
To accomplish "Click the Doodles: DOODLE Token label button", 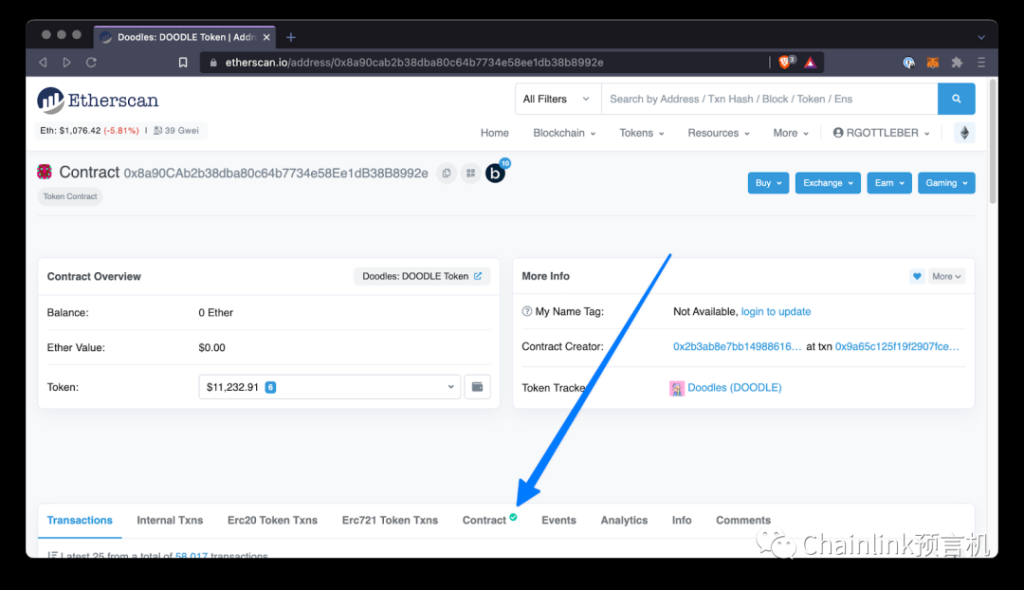I will point(422,276).
